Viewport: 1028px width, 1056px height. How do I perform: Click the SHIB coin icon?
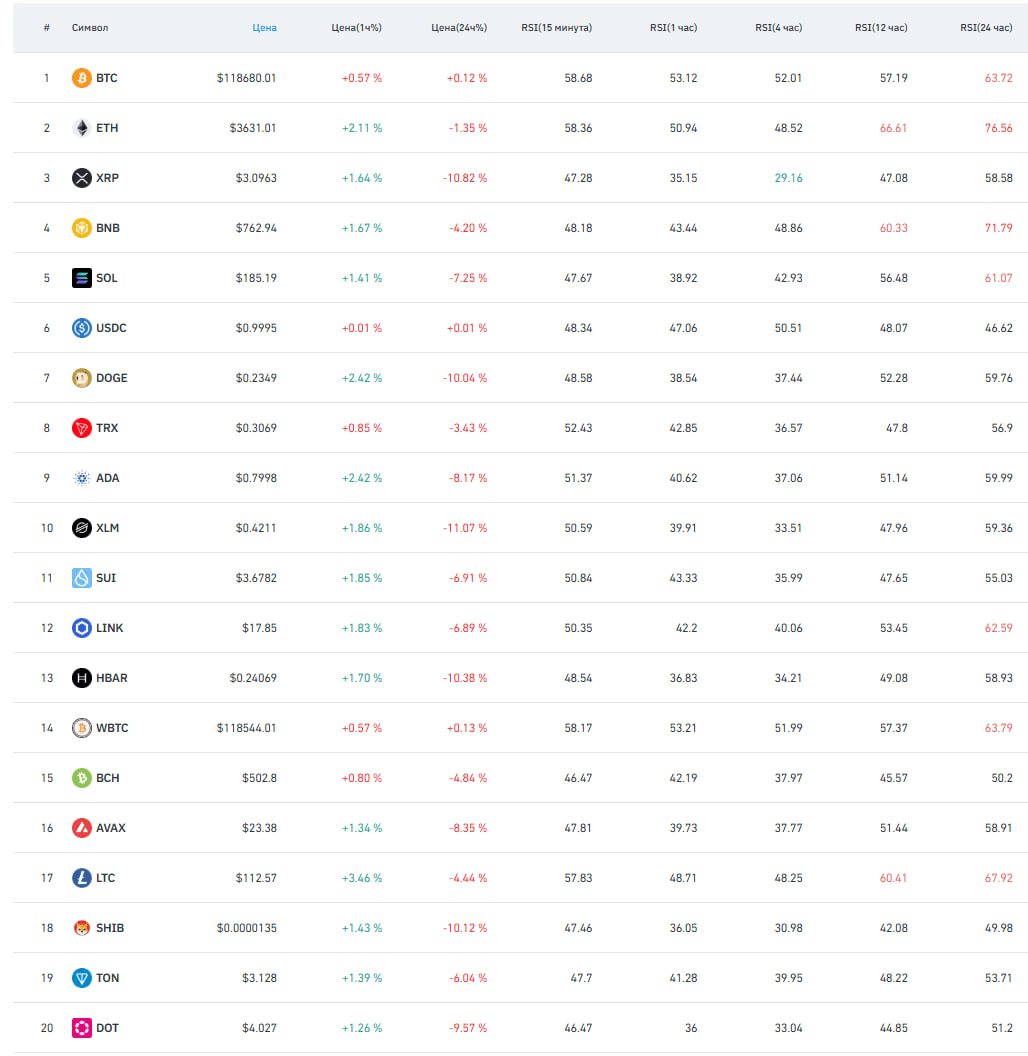click(x=82, y=927)
